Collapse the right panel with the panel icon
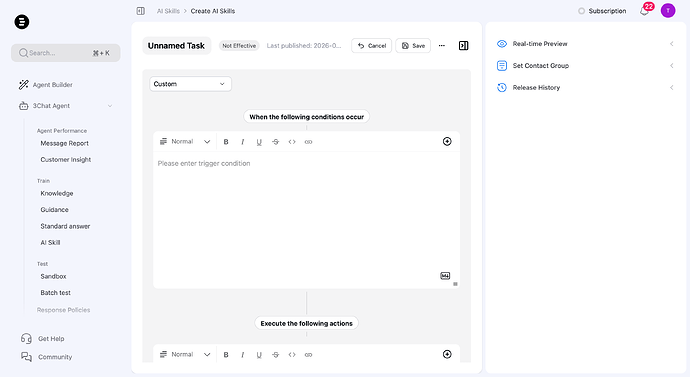The image size is (690, 377). 463,46
